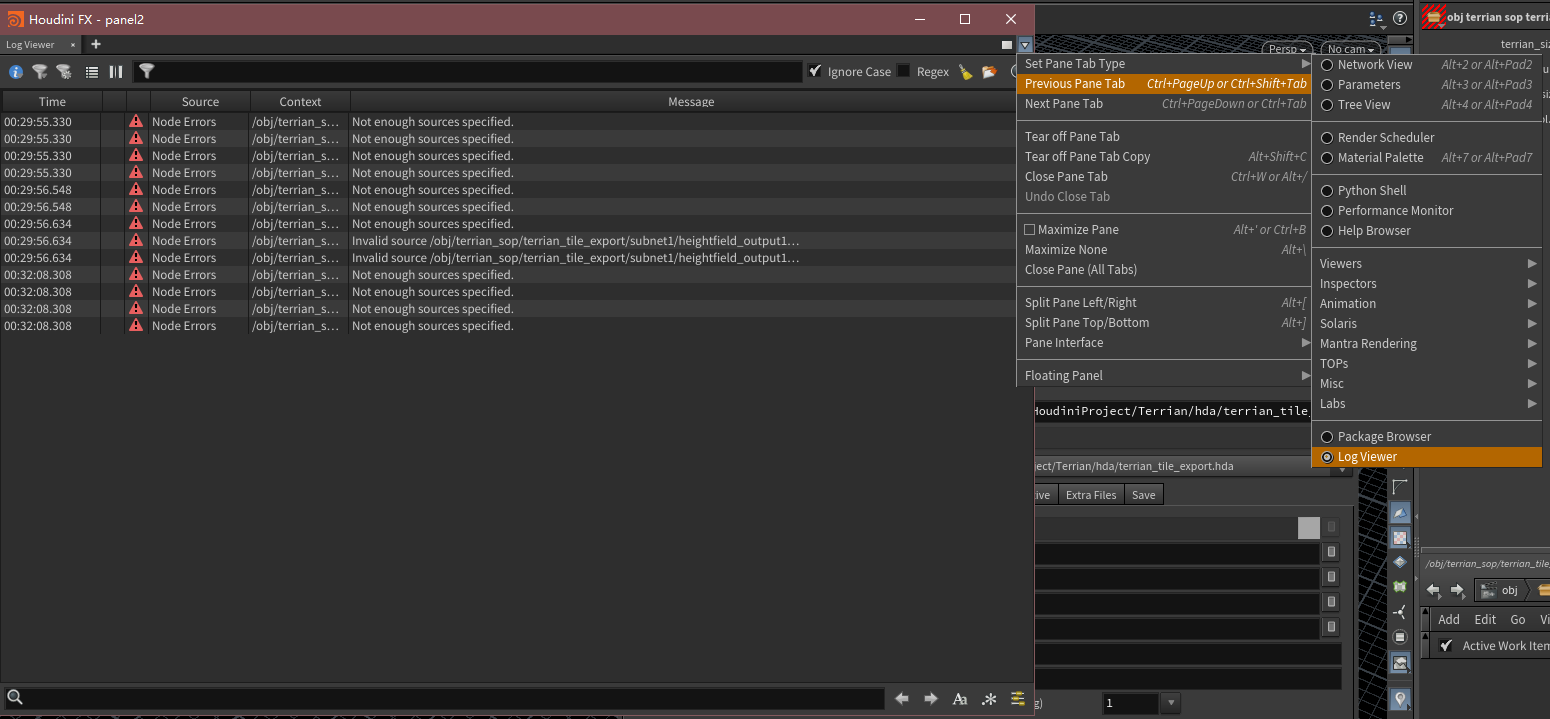Expand the Inspectors submenu
1550x719 pixels.
tap(1427, 284)
